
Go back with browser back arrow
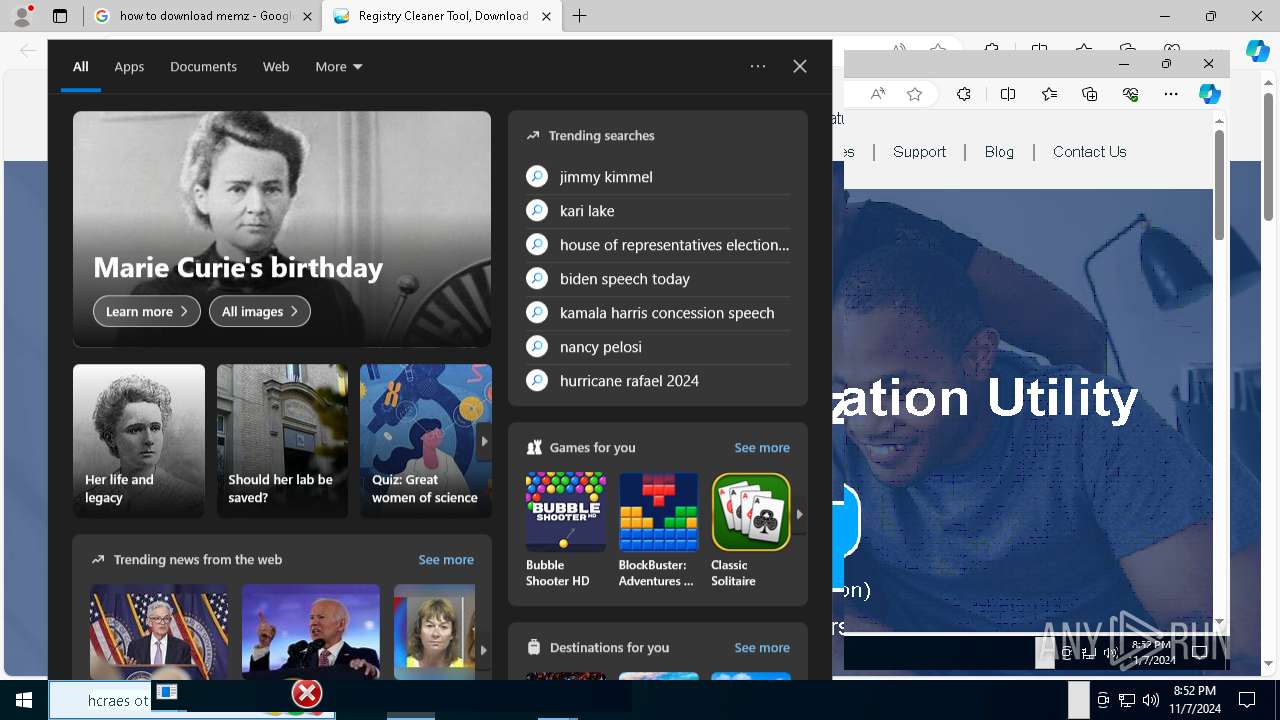tap(28, 50)
